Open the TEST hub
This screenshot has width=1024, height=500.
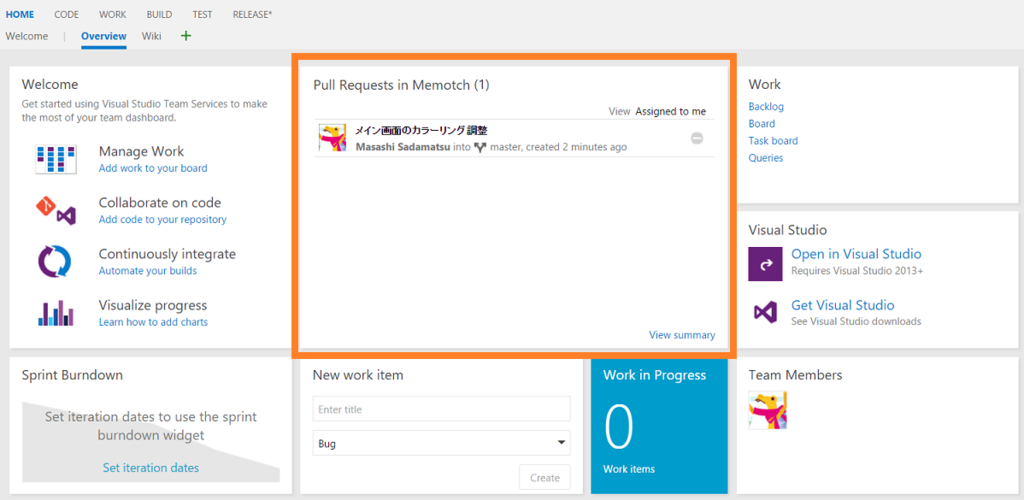(x=202, y=14)
